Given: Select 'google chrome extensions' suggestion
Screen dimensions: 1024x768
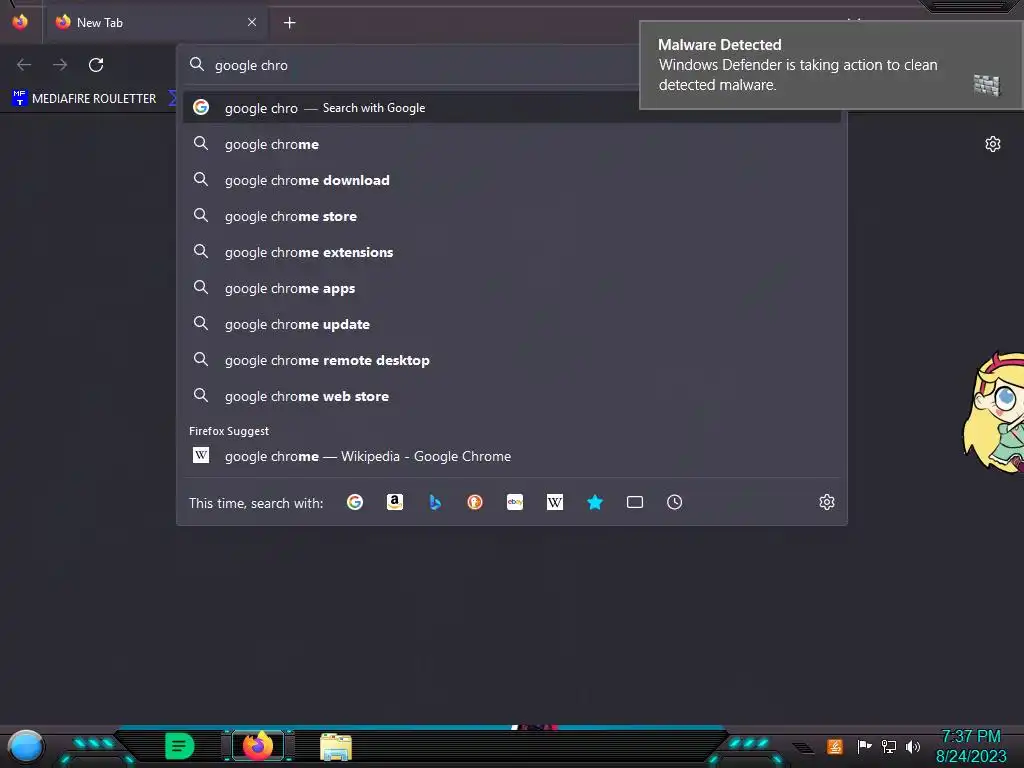Looking at the screenshot, I should 512,252.
